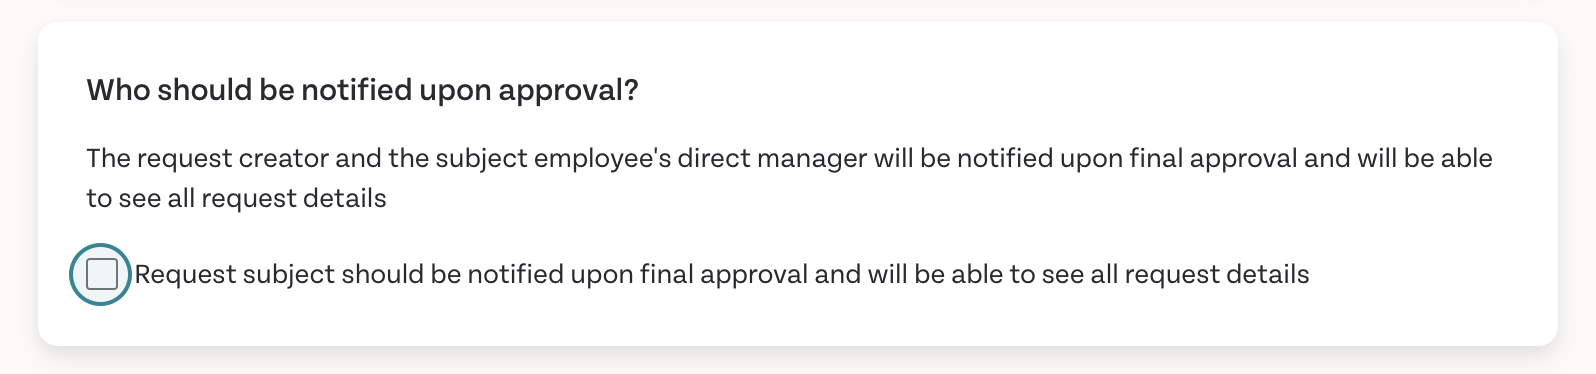Click the word "approval?" in the heading
Image resolution: width=1596 pixels, height=374 pixels.
click(x=568, y=91)
